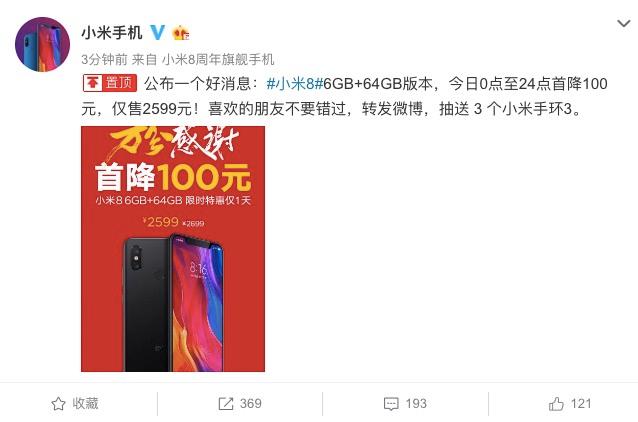
Task: Click the 收藏 favorite button label
Action: tap(85, 403)
